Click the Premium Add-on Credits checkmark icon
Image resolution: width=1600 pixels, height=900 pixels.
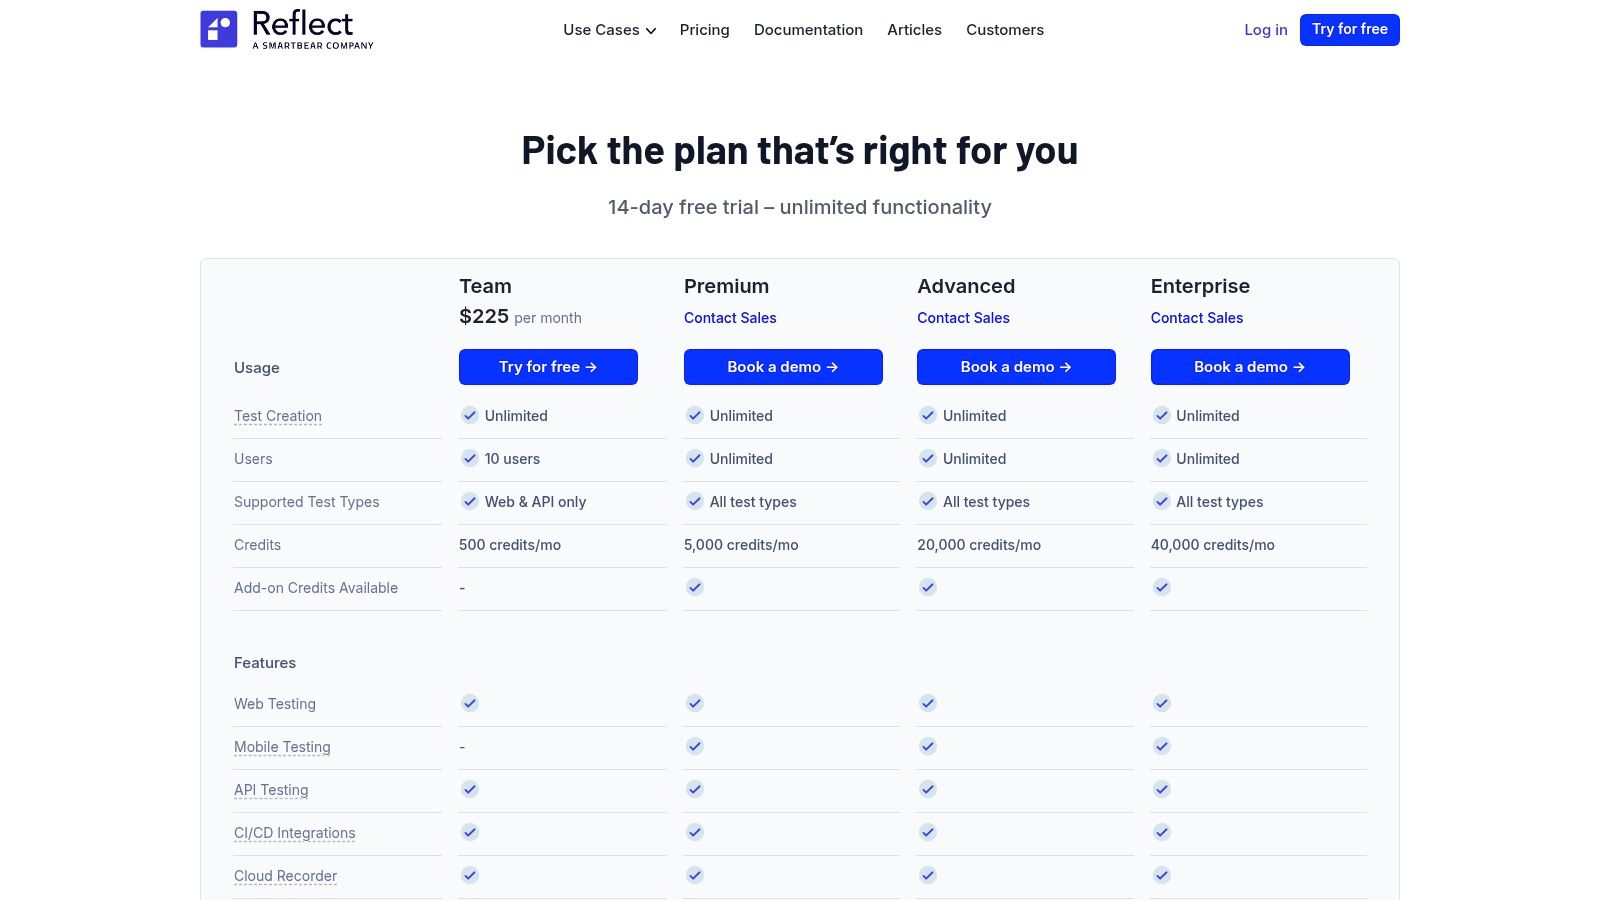[695, 588]
